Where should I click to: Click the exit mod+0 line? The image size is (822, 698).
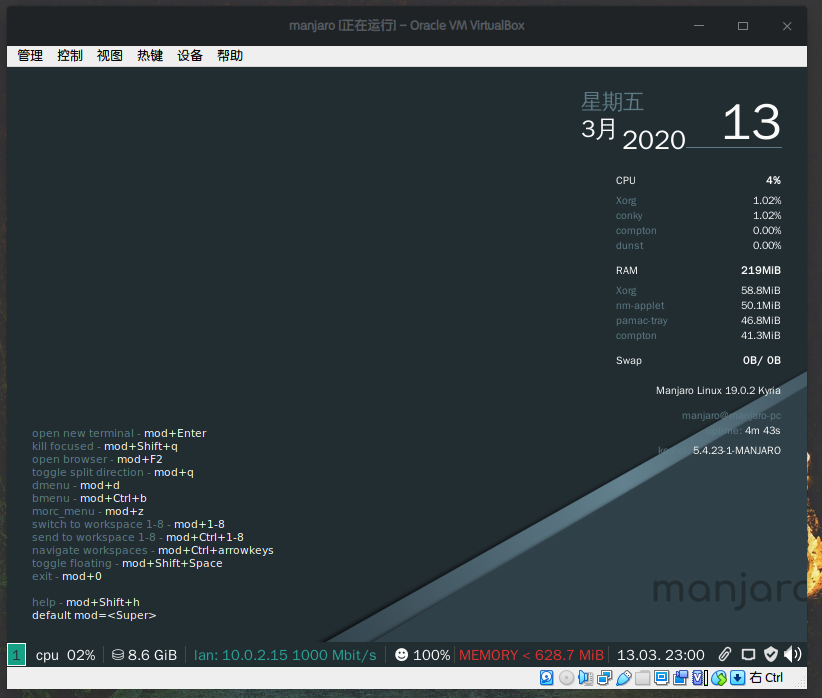(x=67, y=576)
